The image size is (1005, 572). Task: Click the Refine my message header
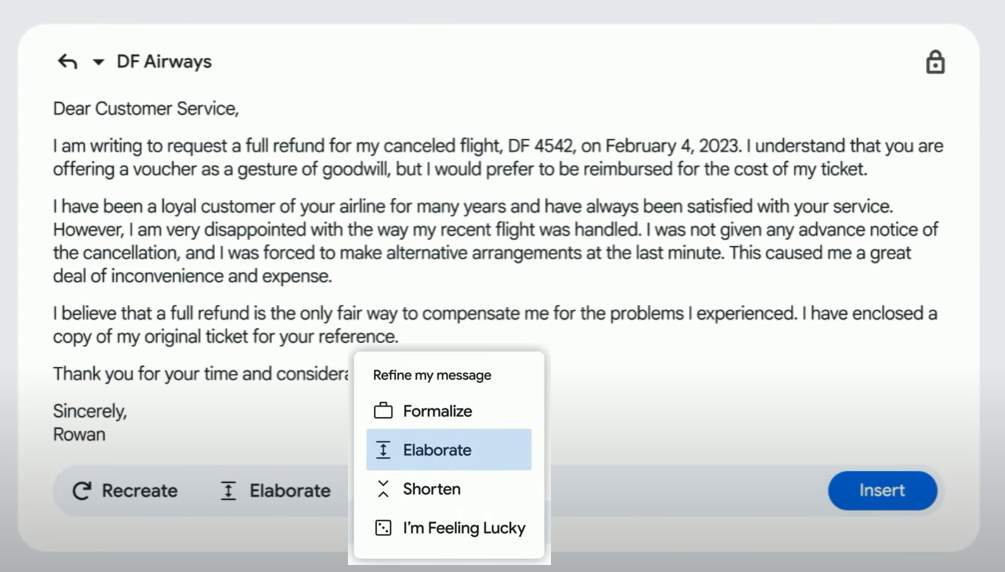(x=432, y=375)
